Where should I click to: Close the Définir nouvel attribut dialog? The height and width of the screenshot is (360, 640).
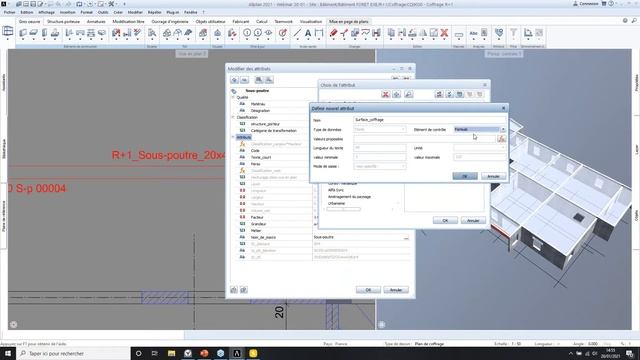click(503, 108)
